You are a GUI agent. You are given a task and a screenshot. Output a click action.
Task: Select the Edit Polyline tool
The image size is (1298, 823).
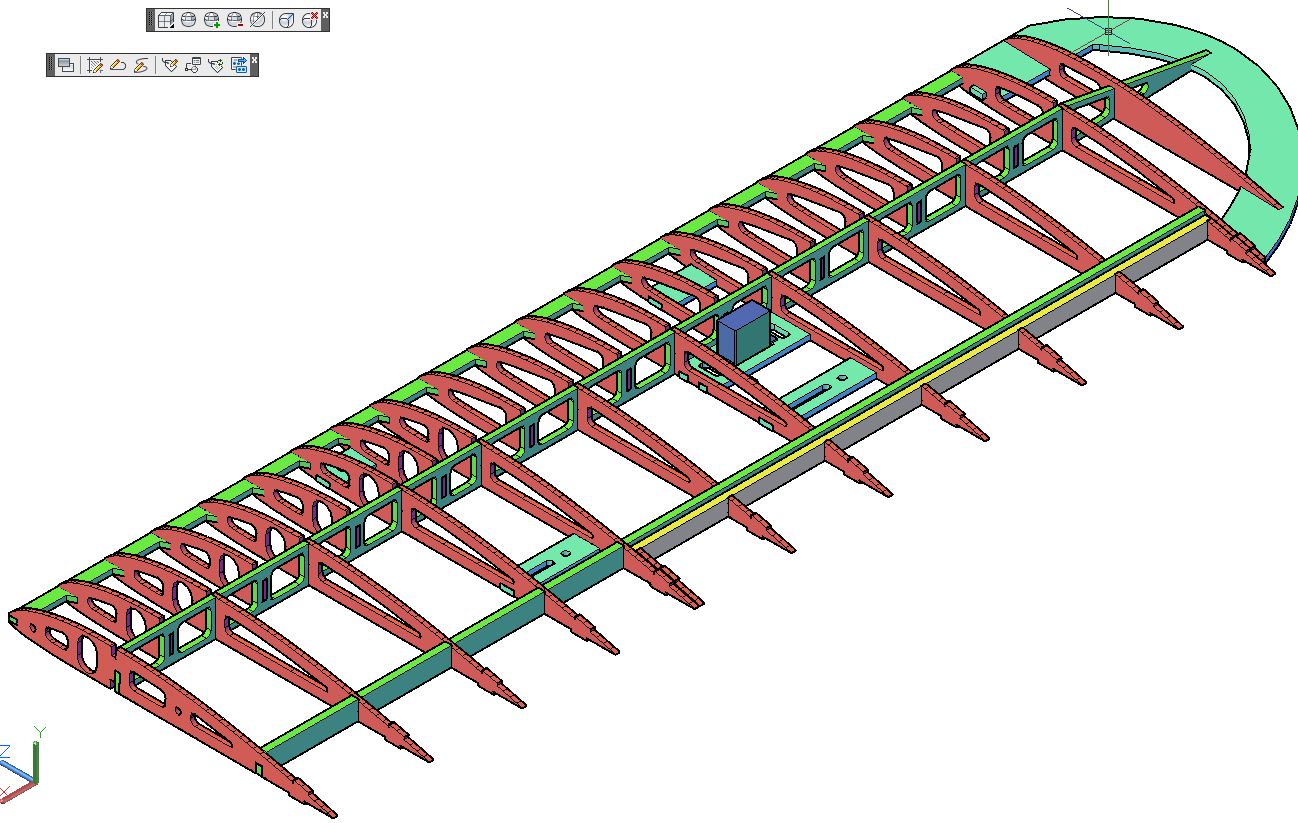[x=118, y=65]
